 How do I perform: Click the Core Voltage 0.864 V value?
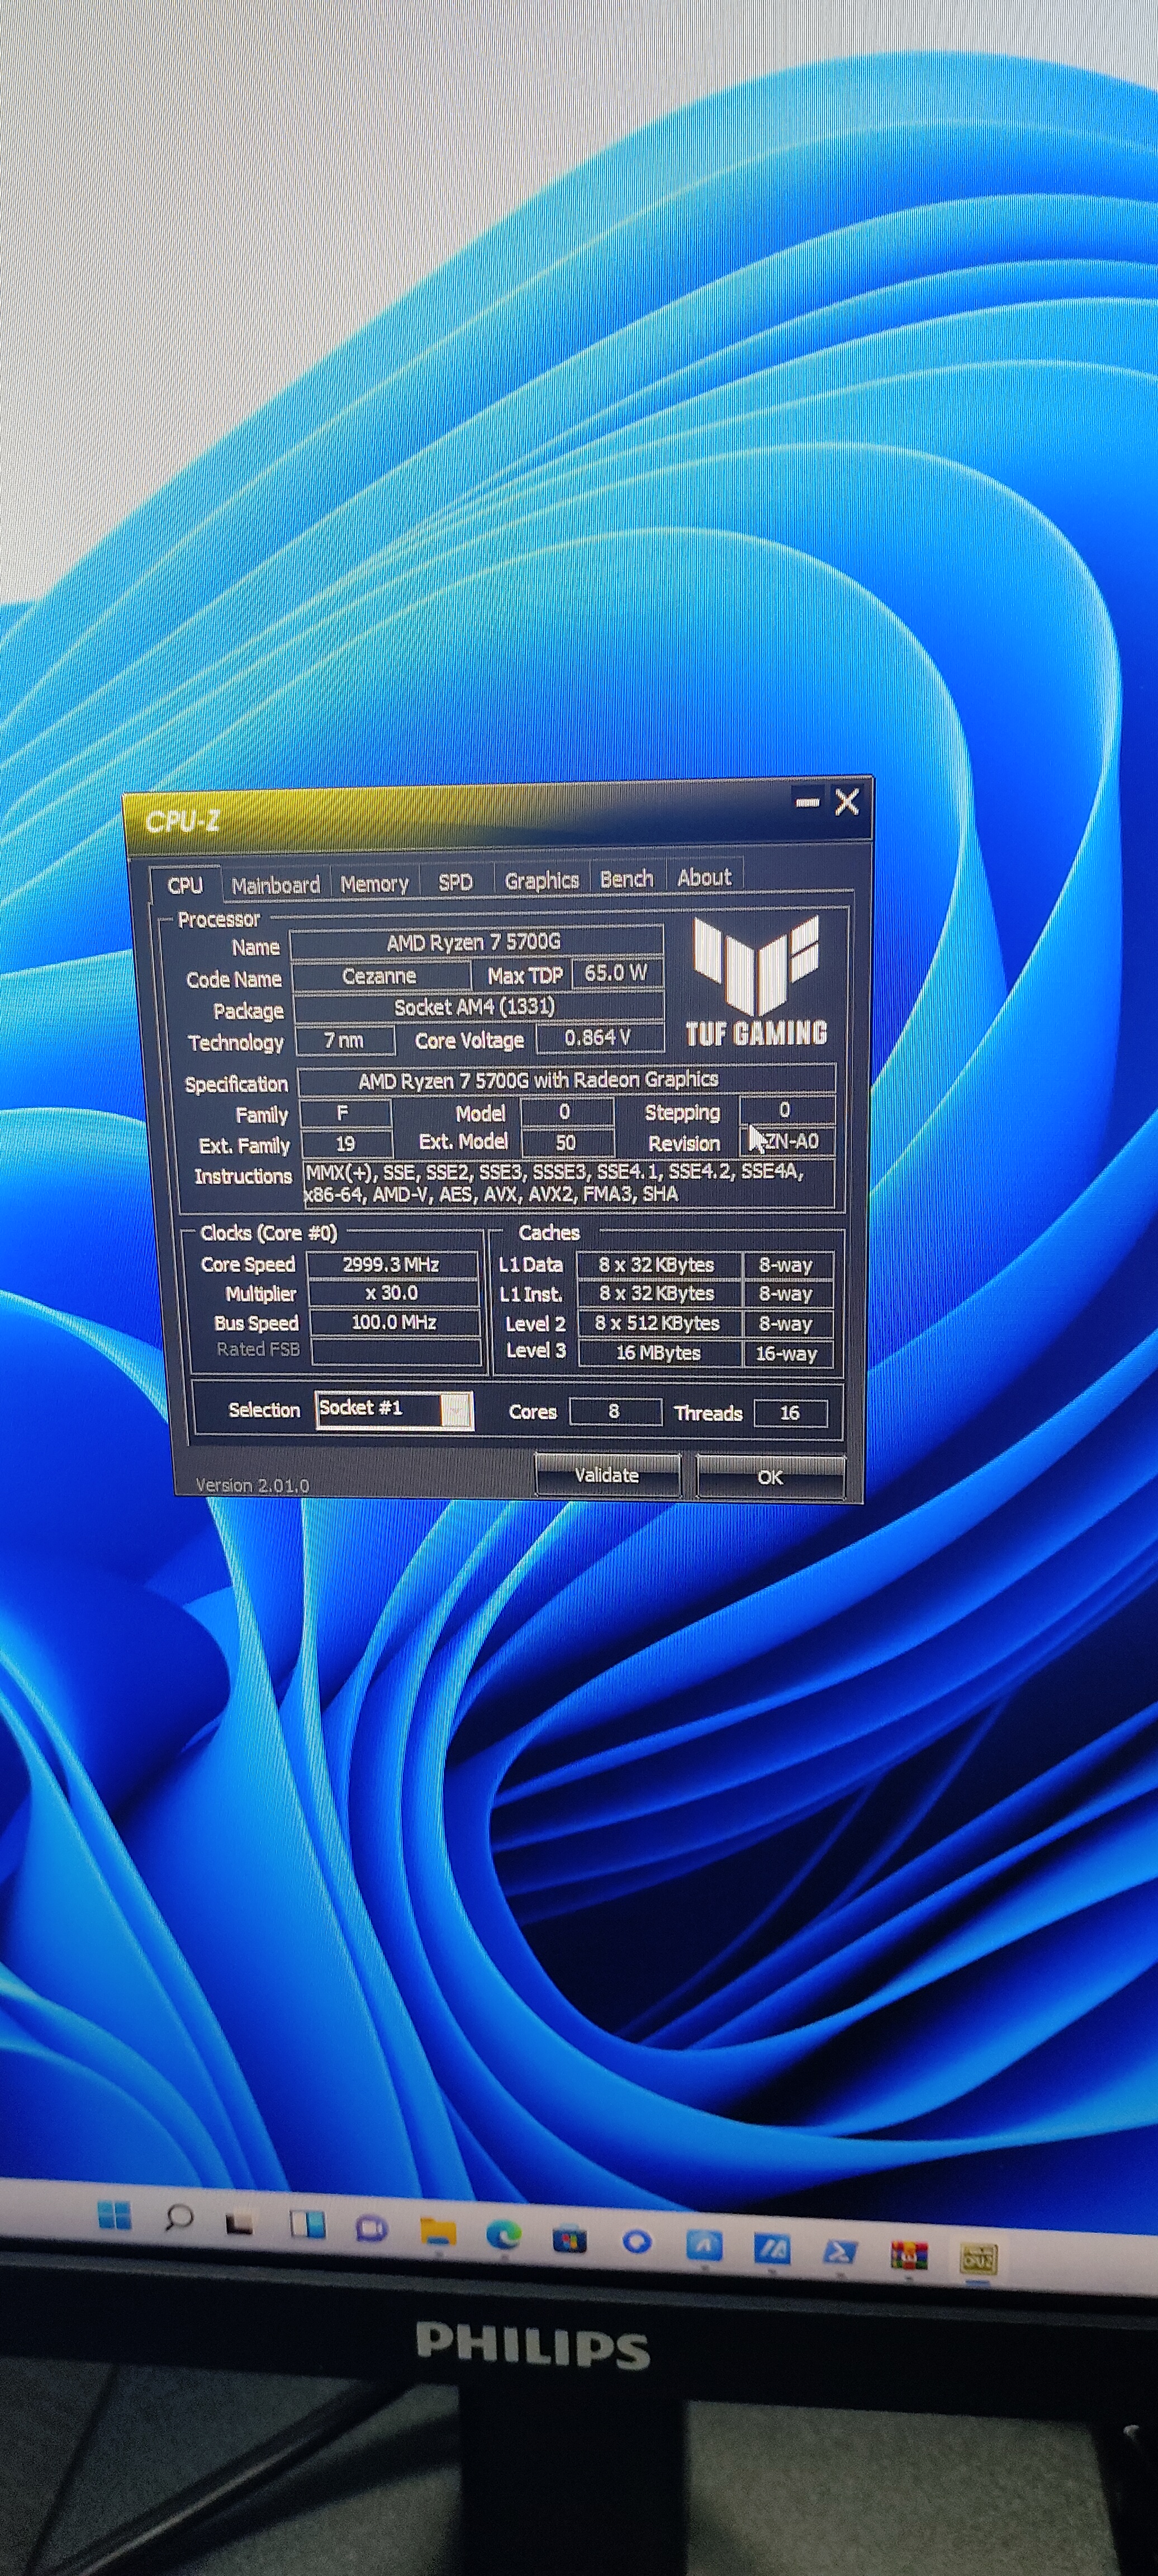(x=599, y=1038)
